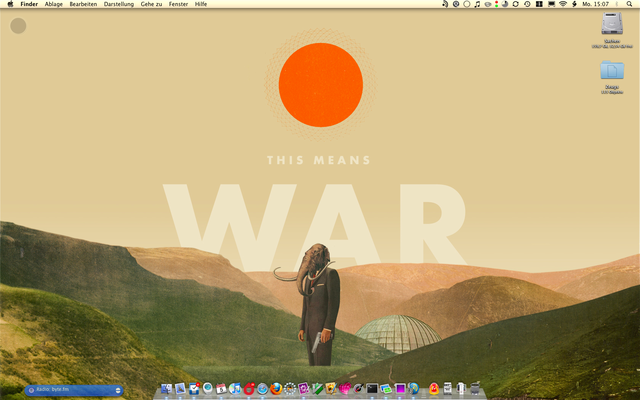
Task: Open the purple square app in Dock
Action: pyautogui.click(x=304, y=389)
